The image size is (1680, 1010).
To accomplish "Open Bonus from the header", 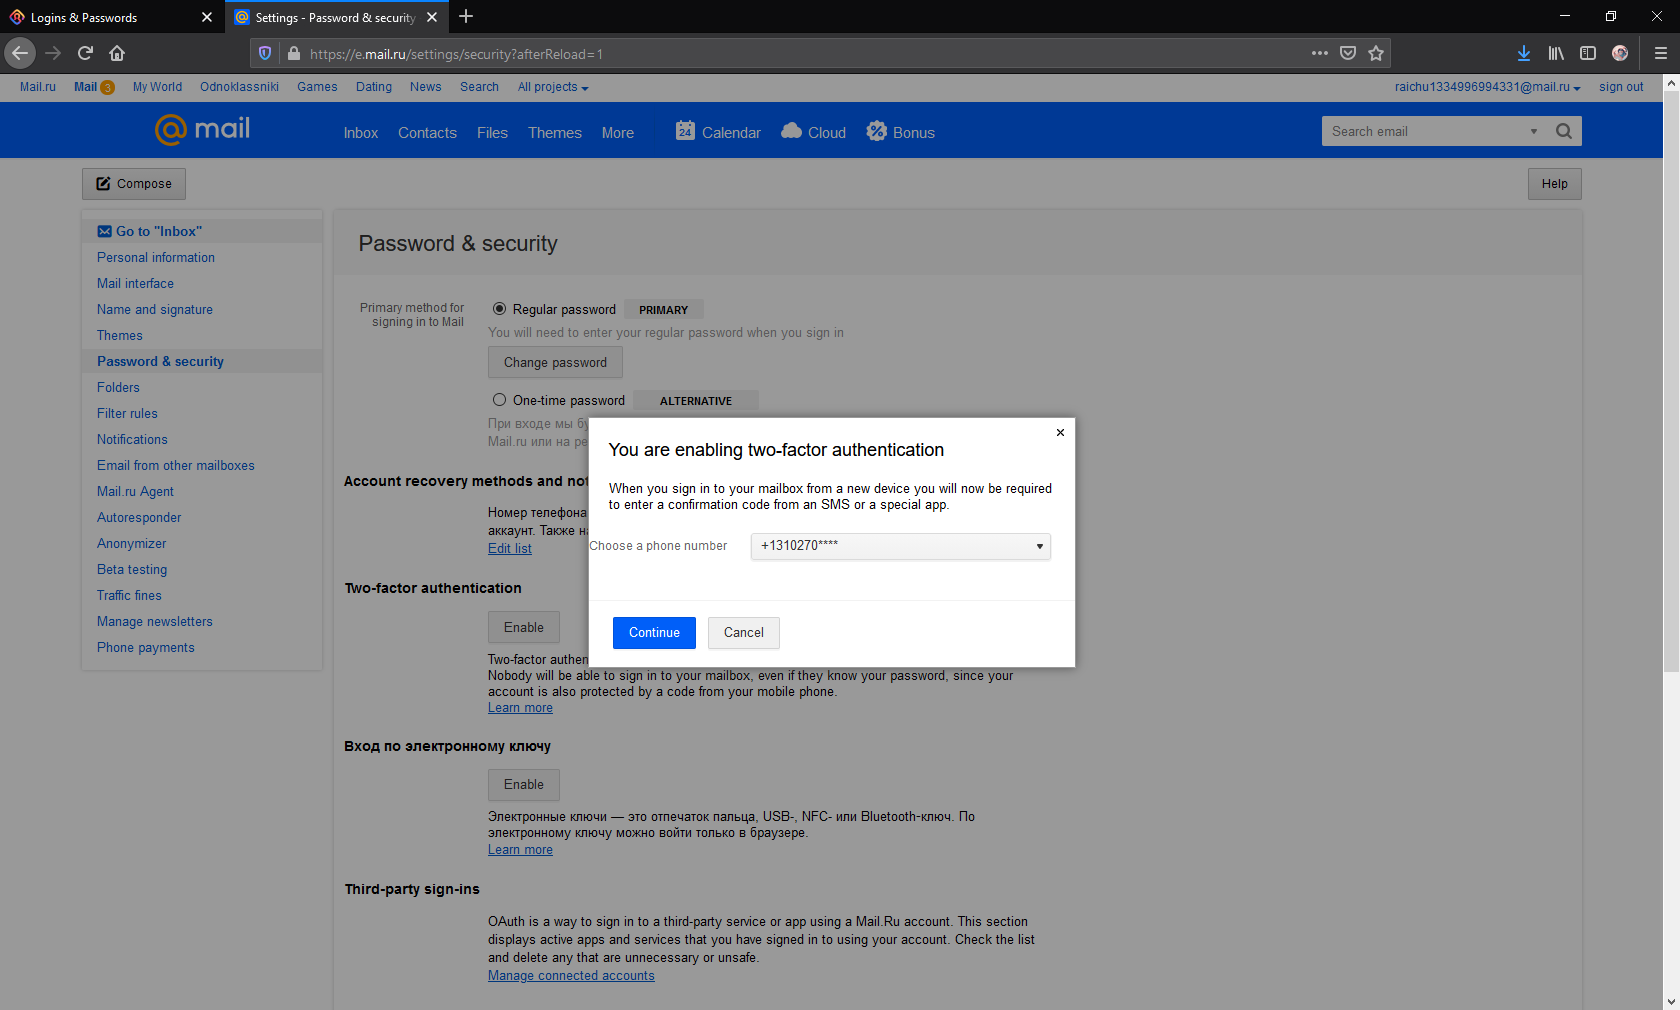I will click(900, 132).
